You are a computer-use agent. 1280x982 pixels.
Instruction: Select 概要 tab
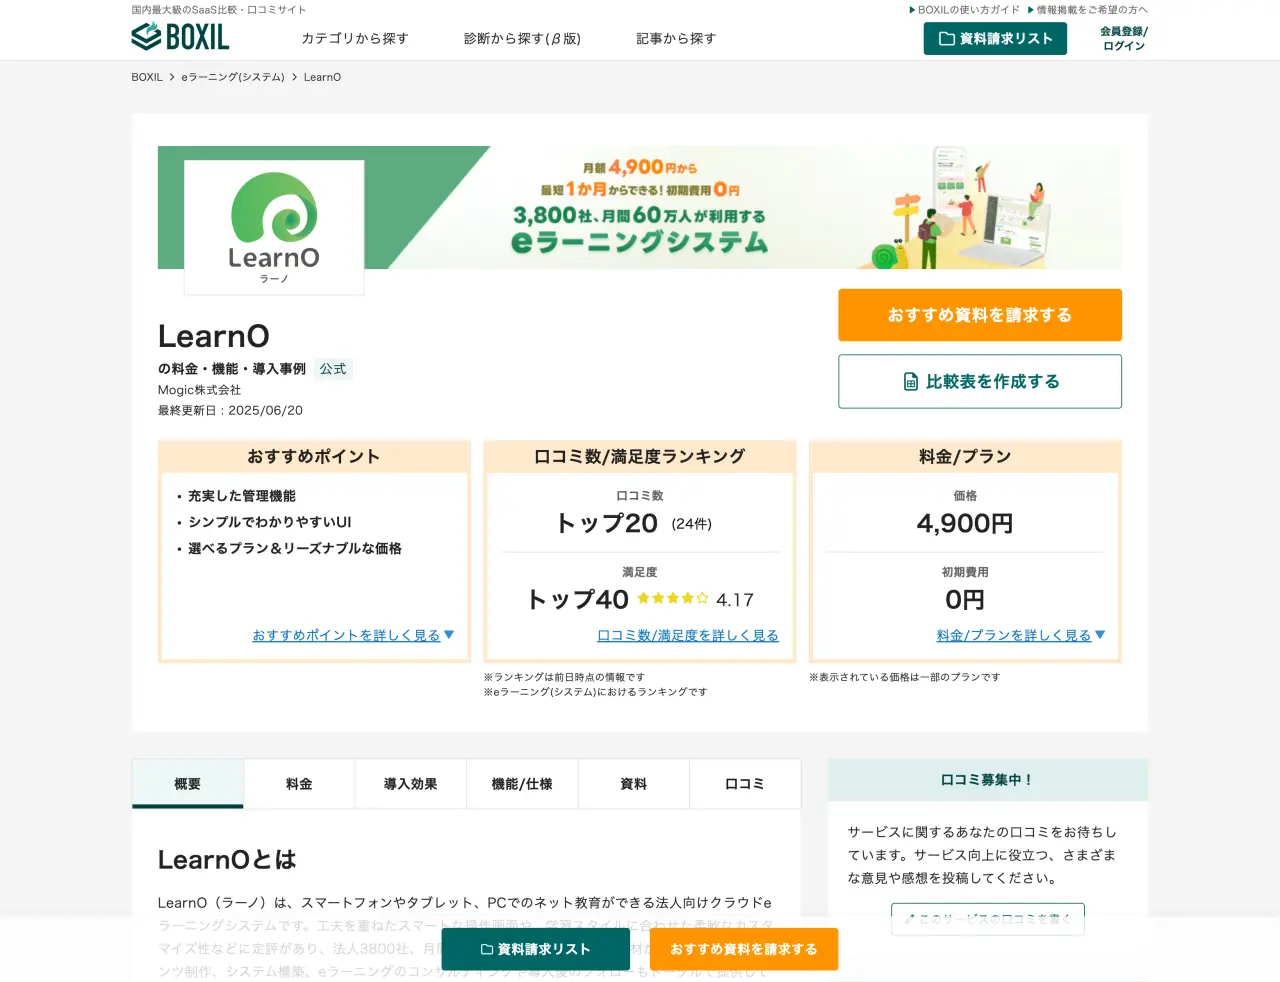coord(187,784)
